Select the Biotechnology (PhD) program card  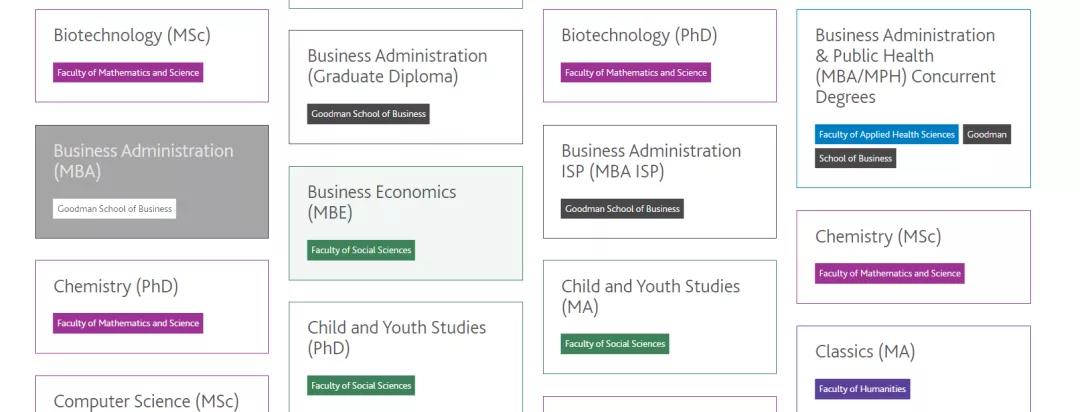(660, 56)
